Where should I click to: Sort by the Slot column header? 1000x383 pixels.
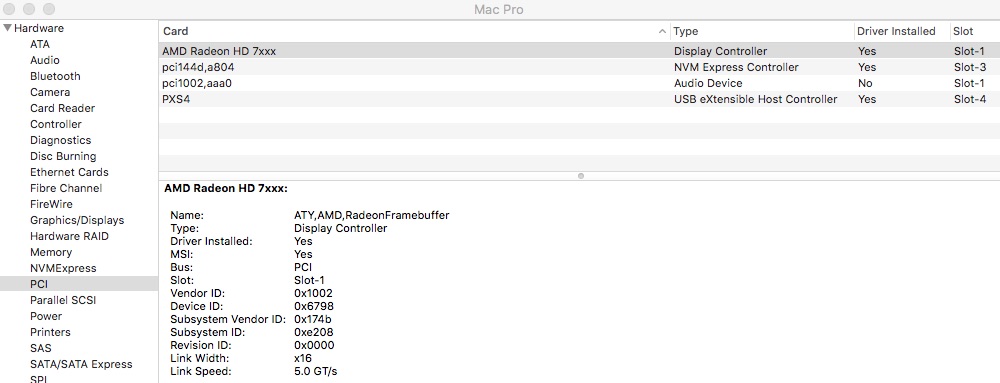(x=974, y=31)
